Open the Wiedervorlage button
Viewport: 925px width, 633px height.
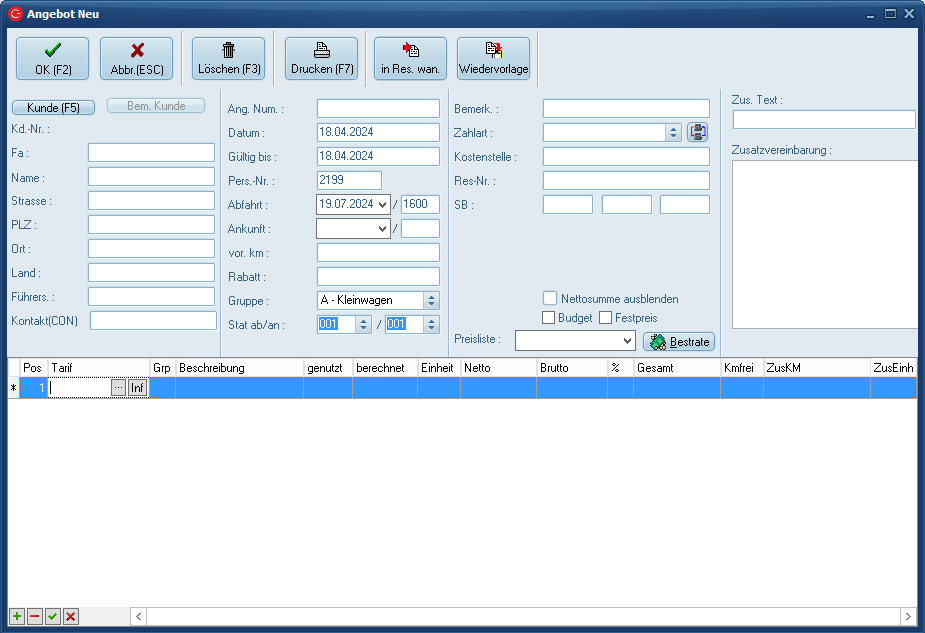point(493,58)
